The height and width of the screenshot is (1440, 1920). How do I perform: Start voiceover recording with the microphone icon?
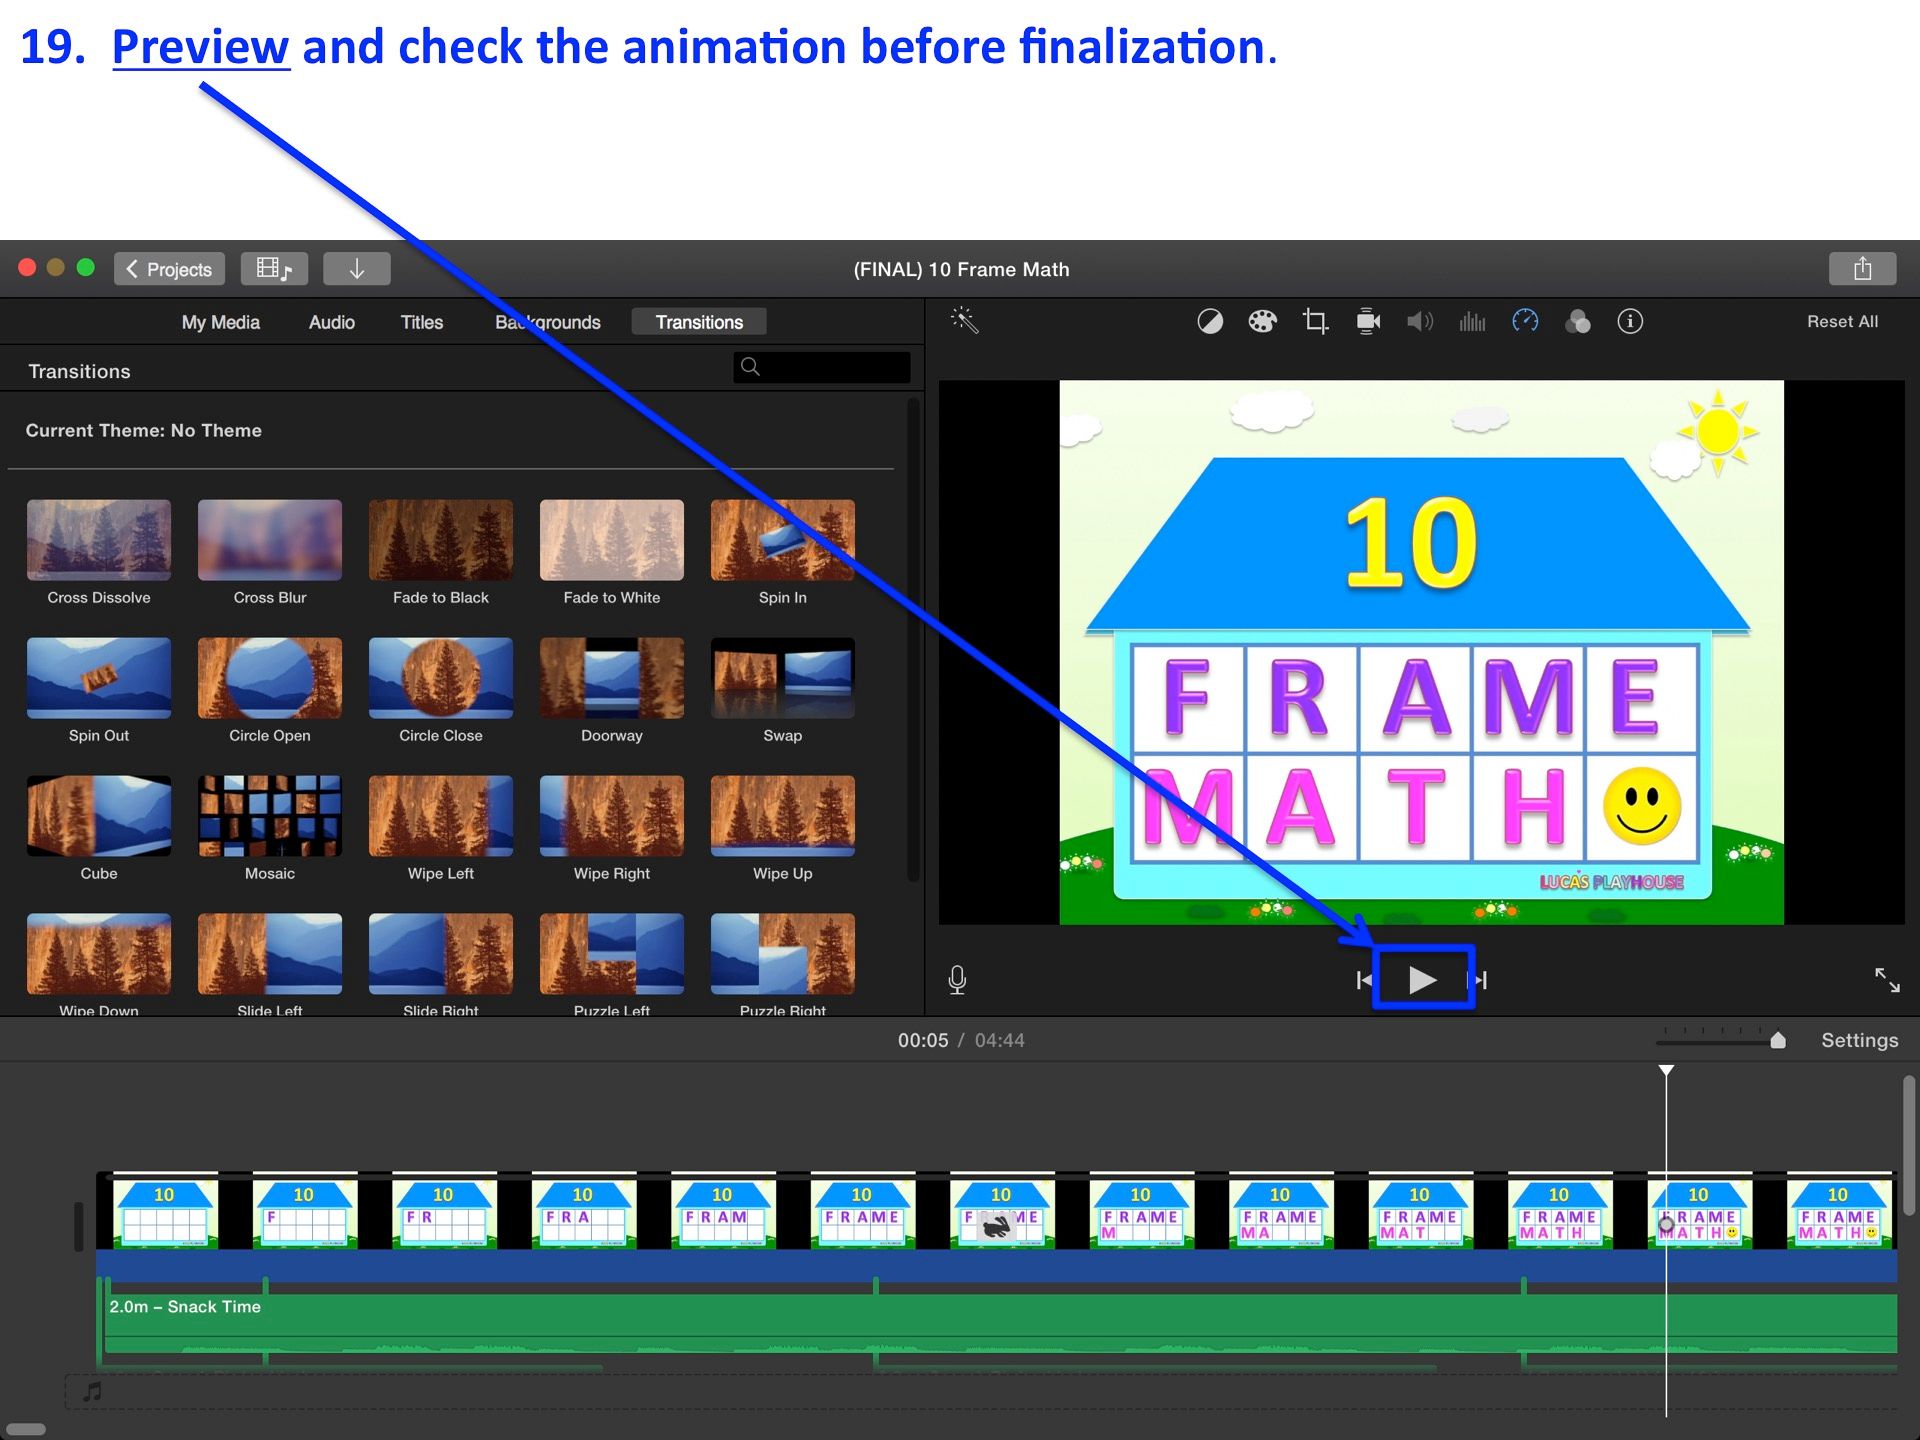[x=957, y=980]
